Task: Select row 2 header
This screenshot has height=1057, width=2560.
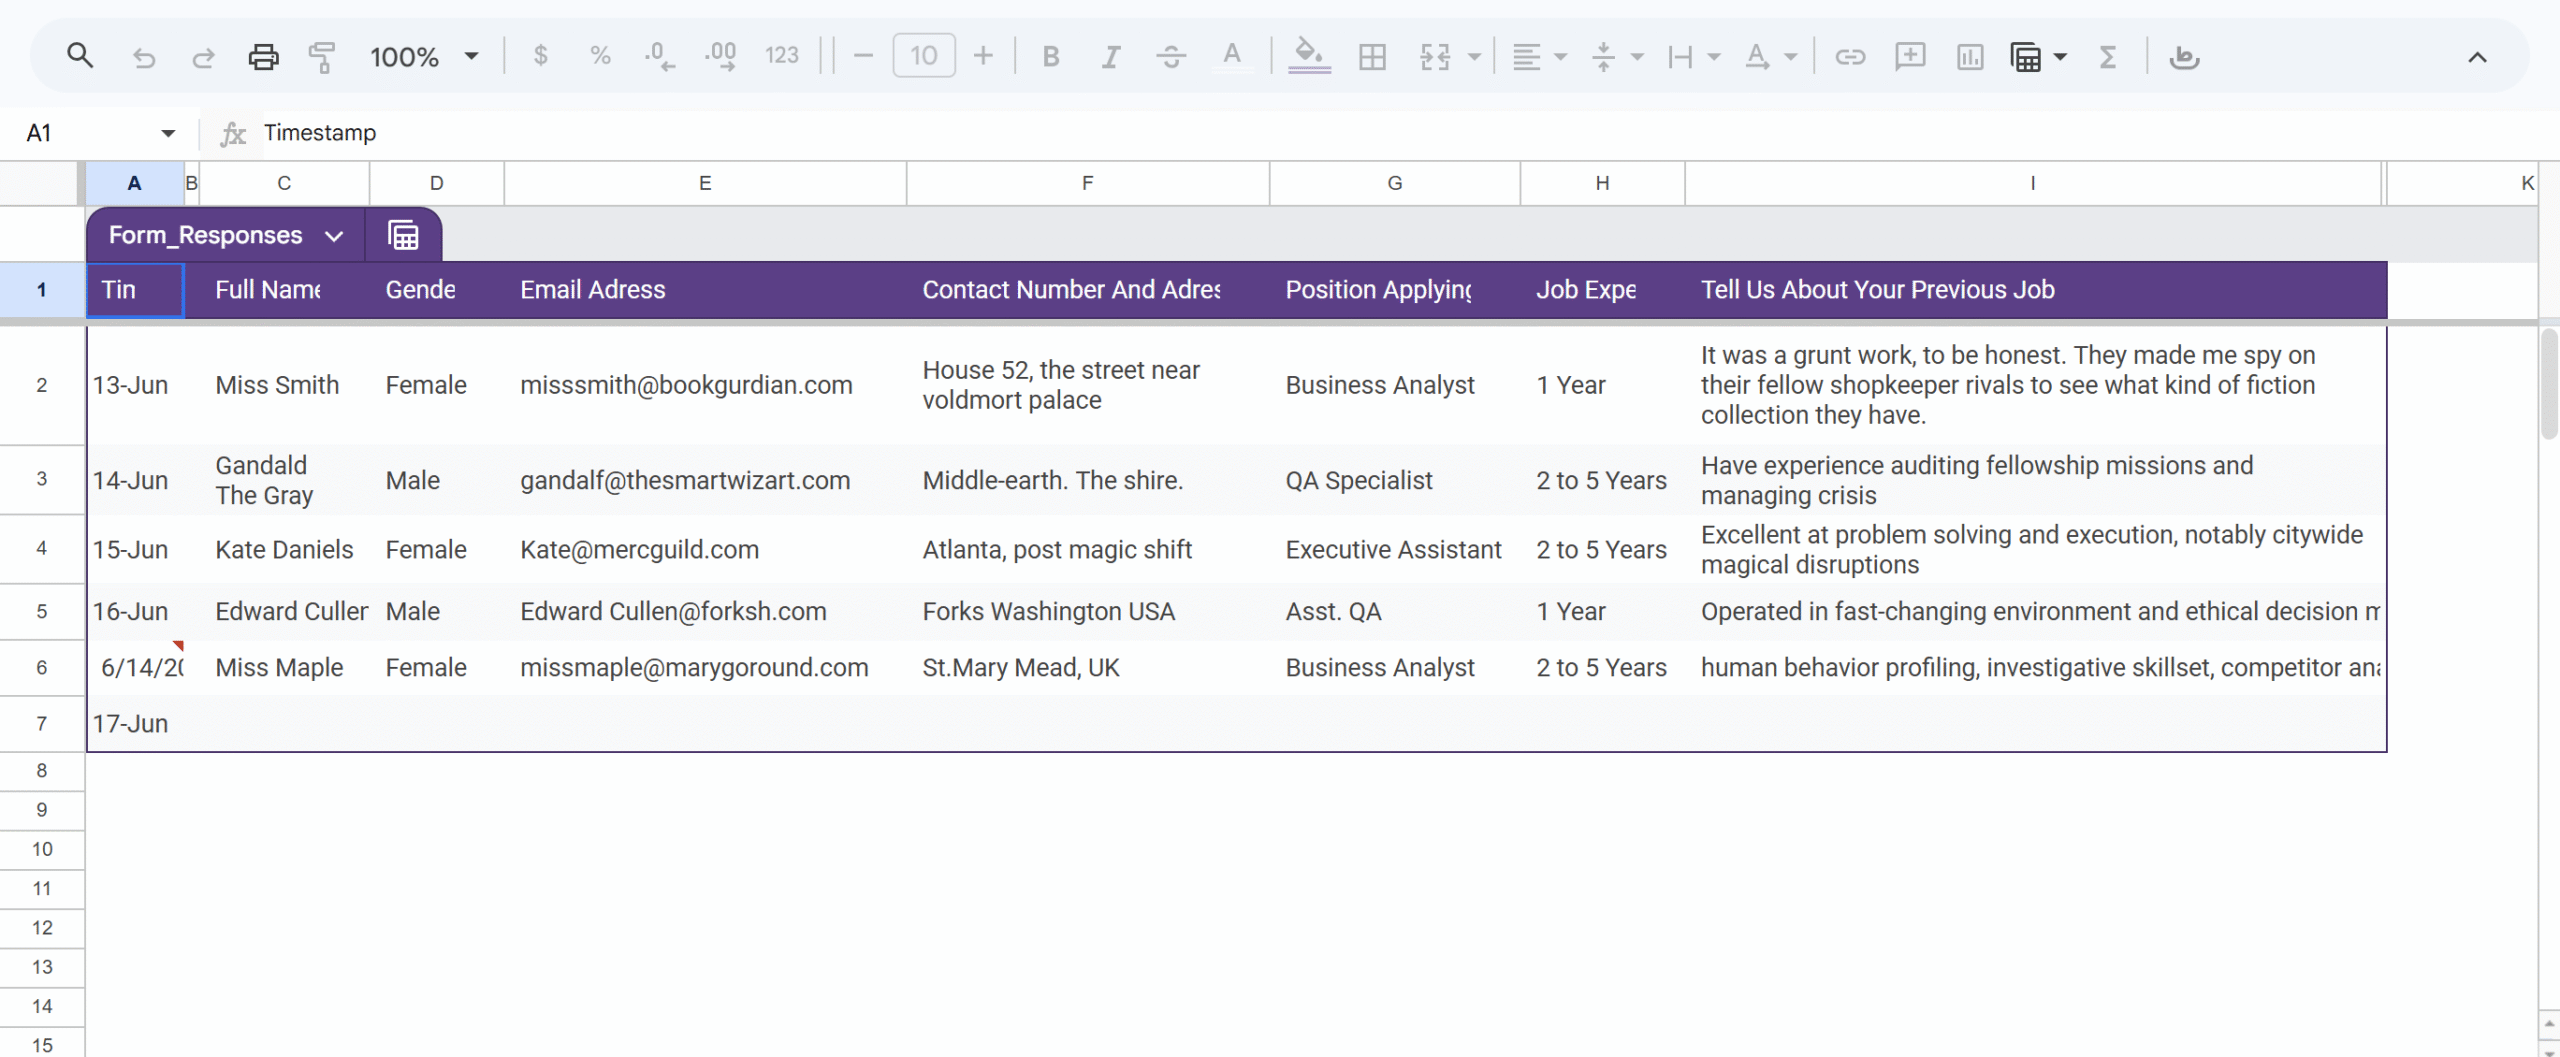Action: pyautogui.click(x=41, y=385)
